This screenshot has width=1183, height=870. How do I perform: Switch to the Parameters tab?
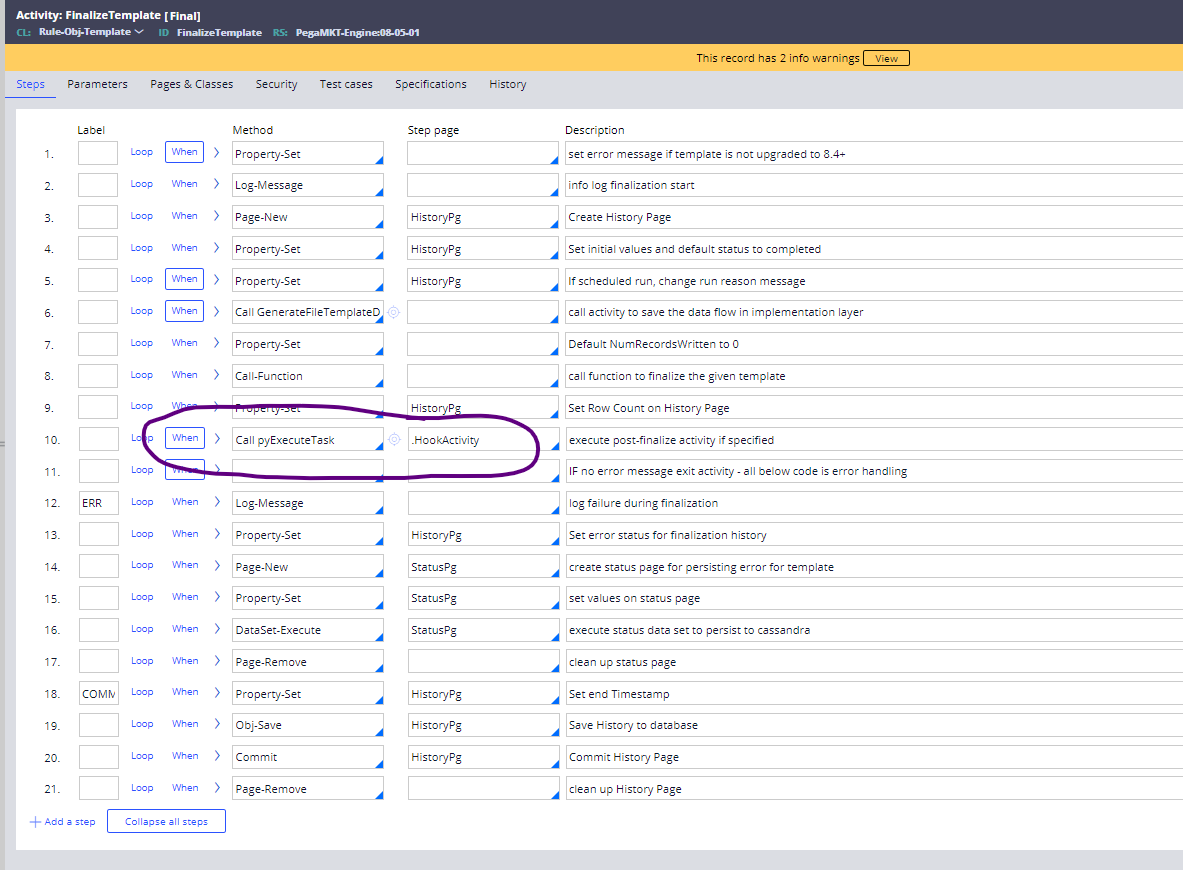tap(97, 84)
